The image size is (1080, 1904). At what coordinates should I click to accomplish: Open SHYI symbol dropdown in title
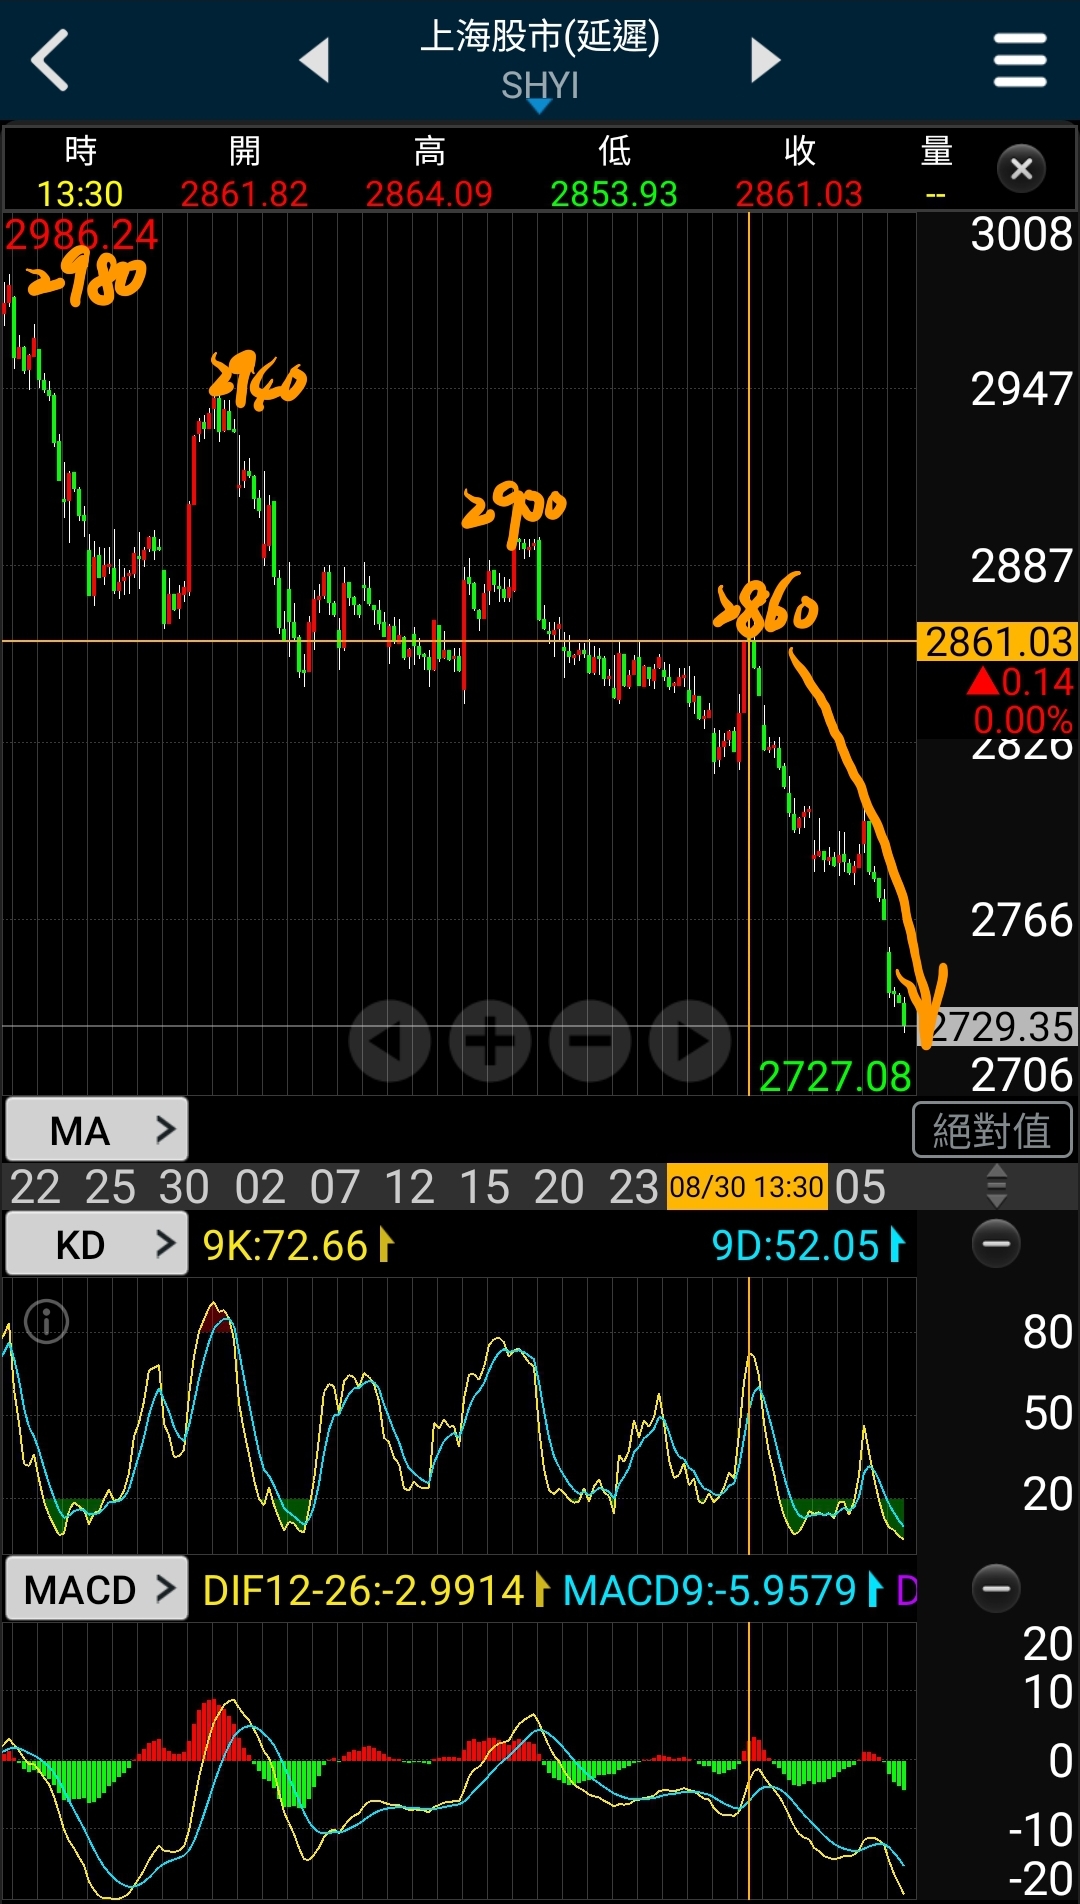[539, 88]
